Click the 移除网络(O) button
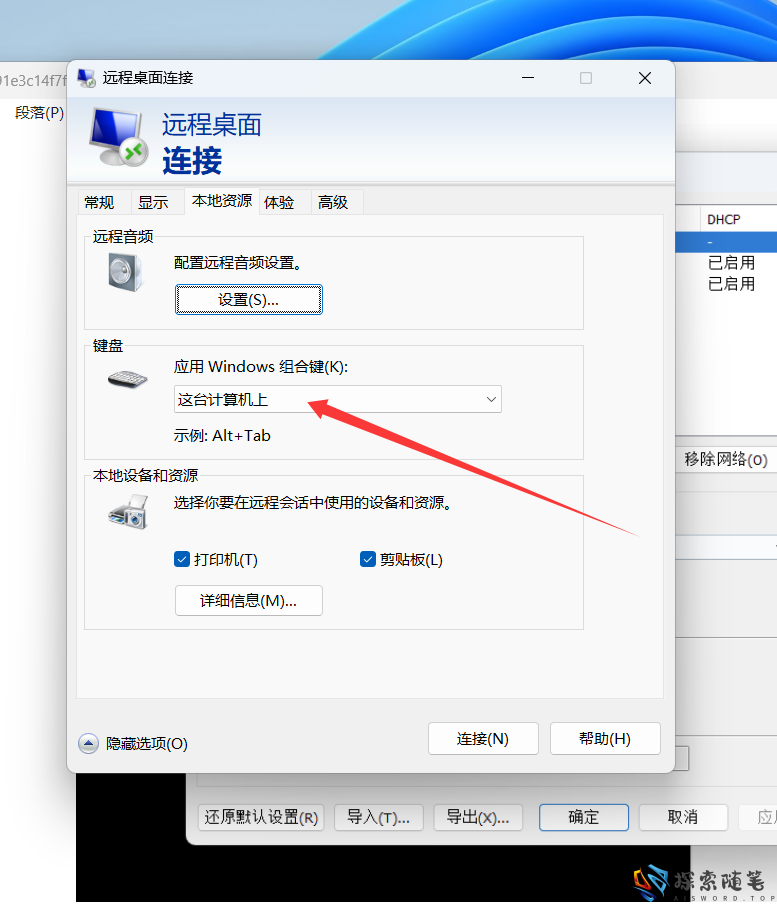777x904 pixels. click(725, 459)
